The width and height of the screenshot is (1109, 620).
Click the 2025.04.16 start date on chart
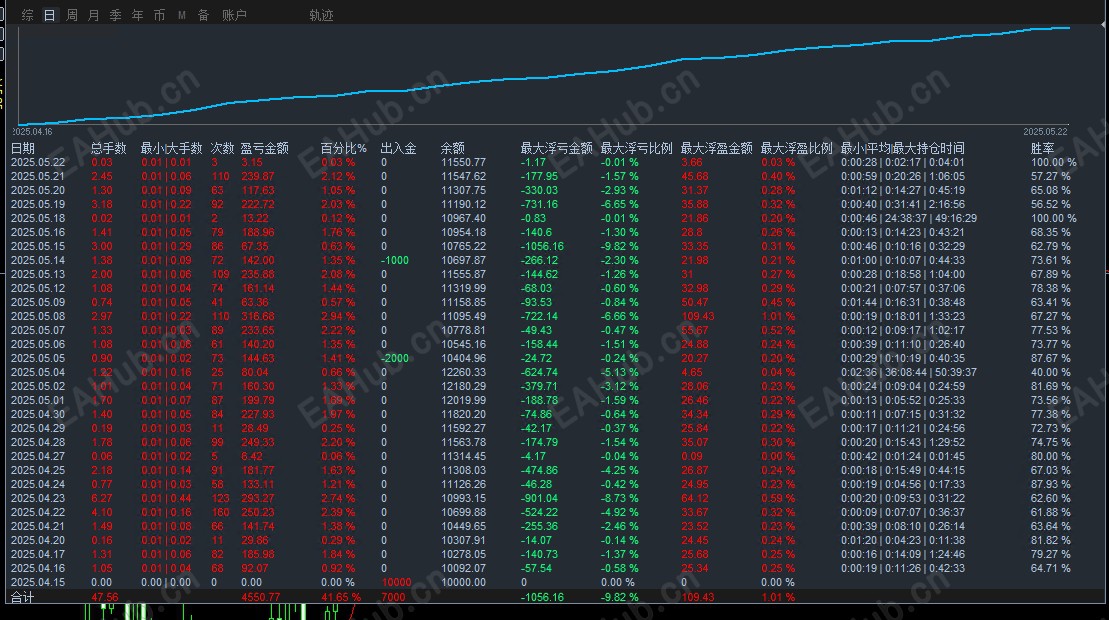[x=32, y=131]
